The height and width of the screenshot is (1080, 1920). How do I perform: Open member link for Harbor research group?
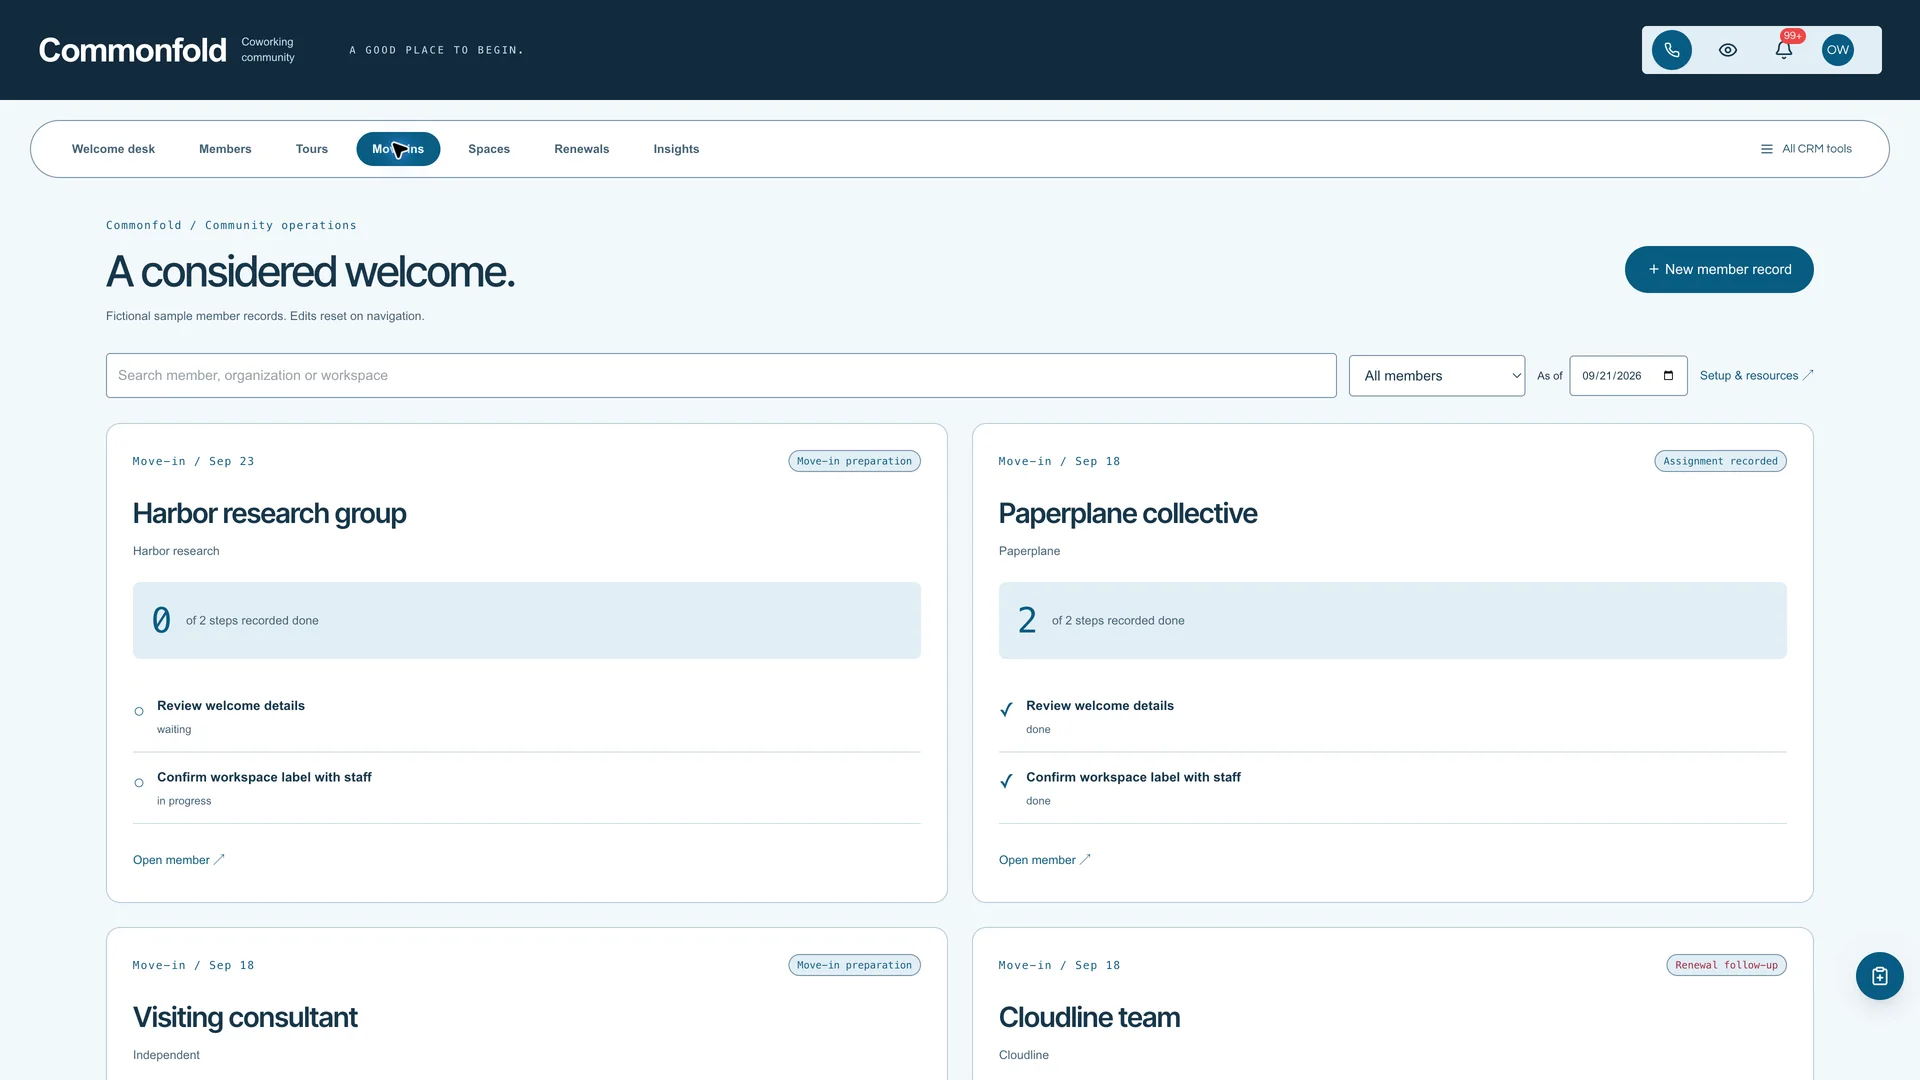178,860
